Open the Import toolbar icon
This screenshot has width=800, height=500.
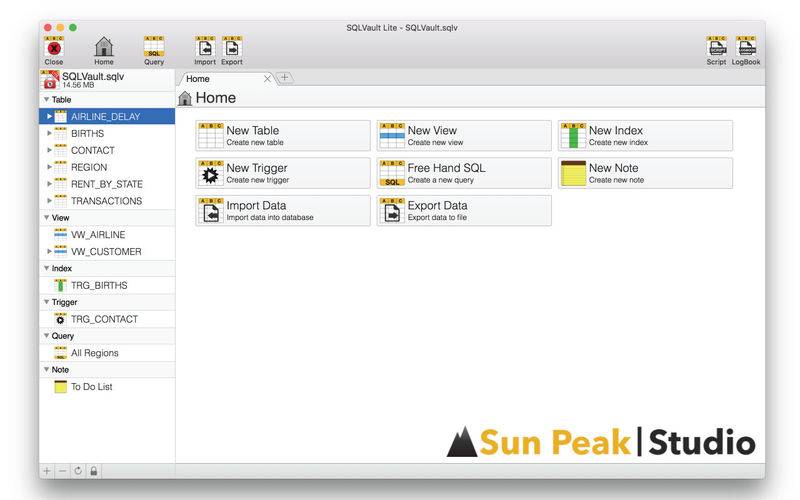tap(204, 48)
